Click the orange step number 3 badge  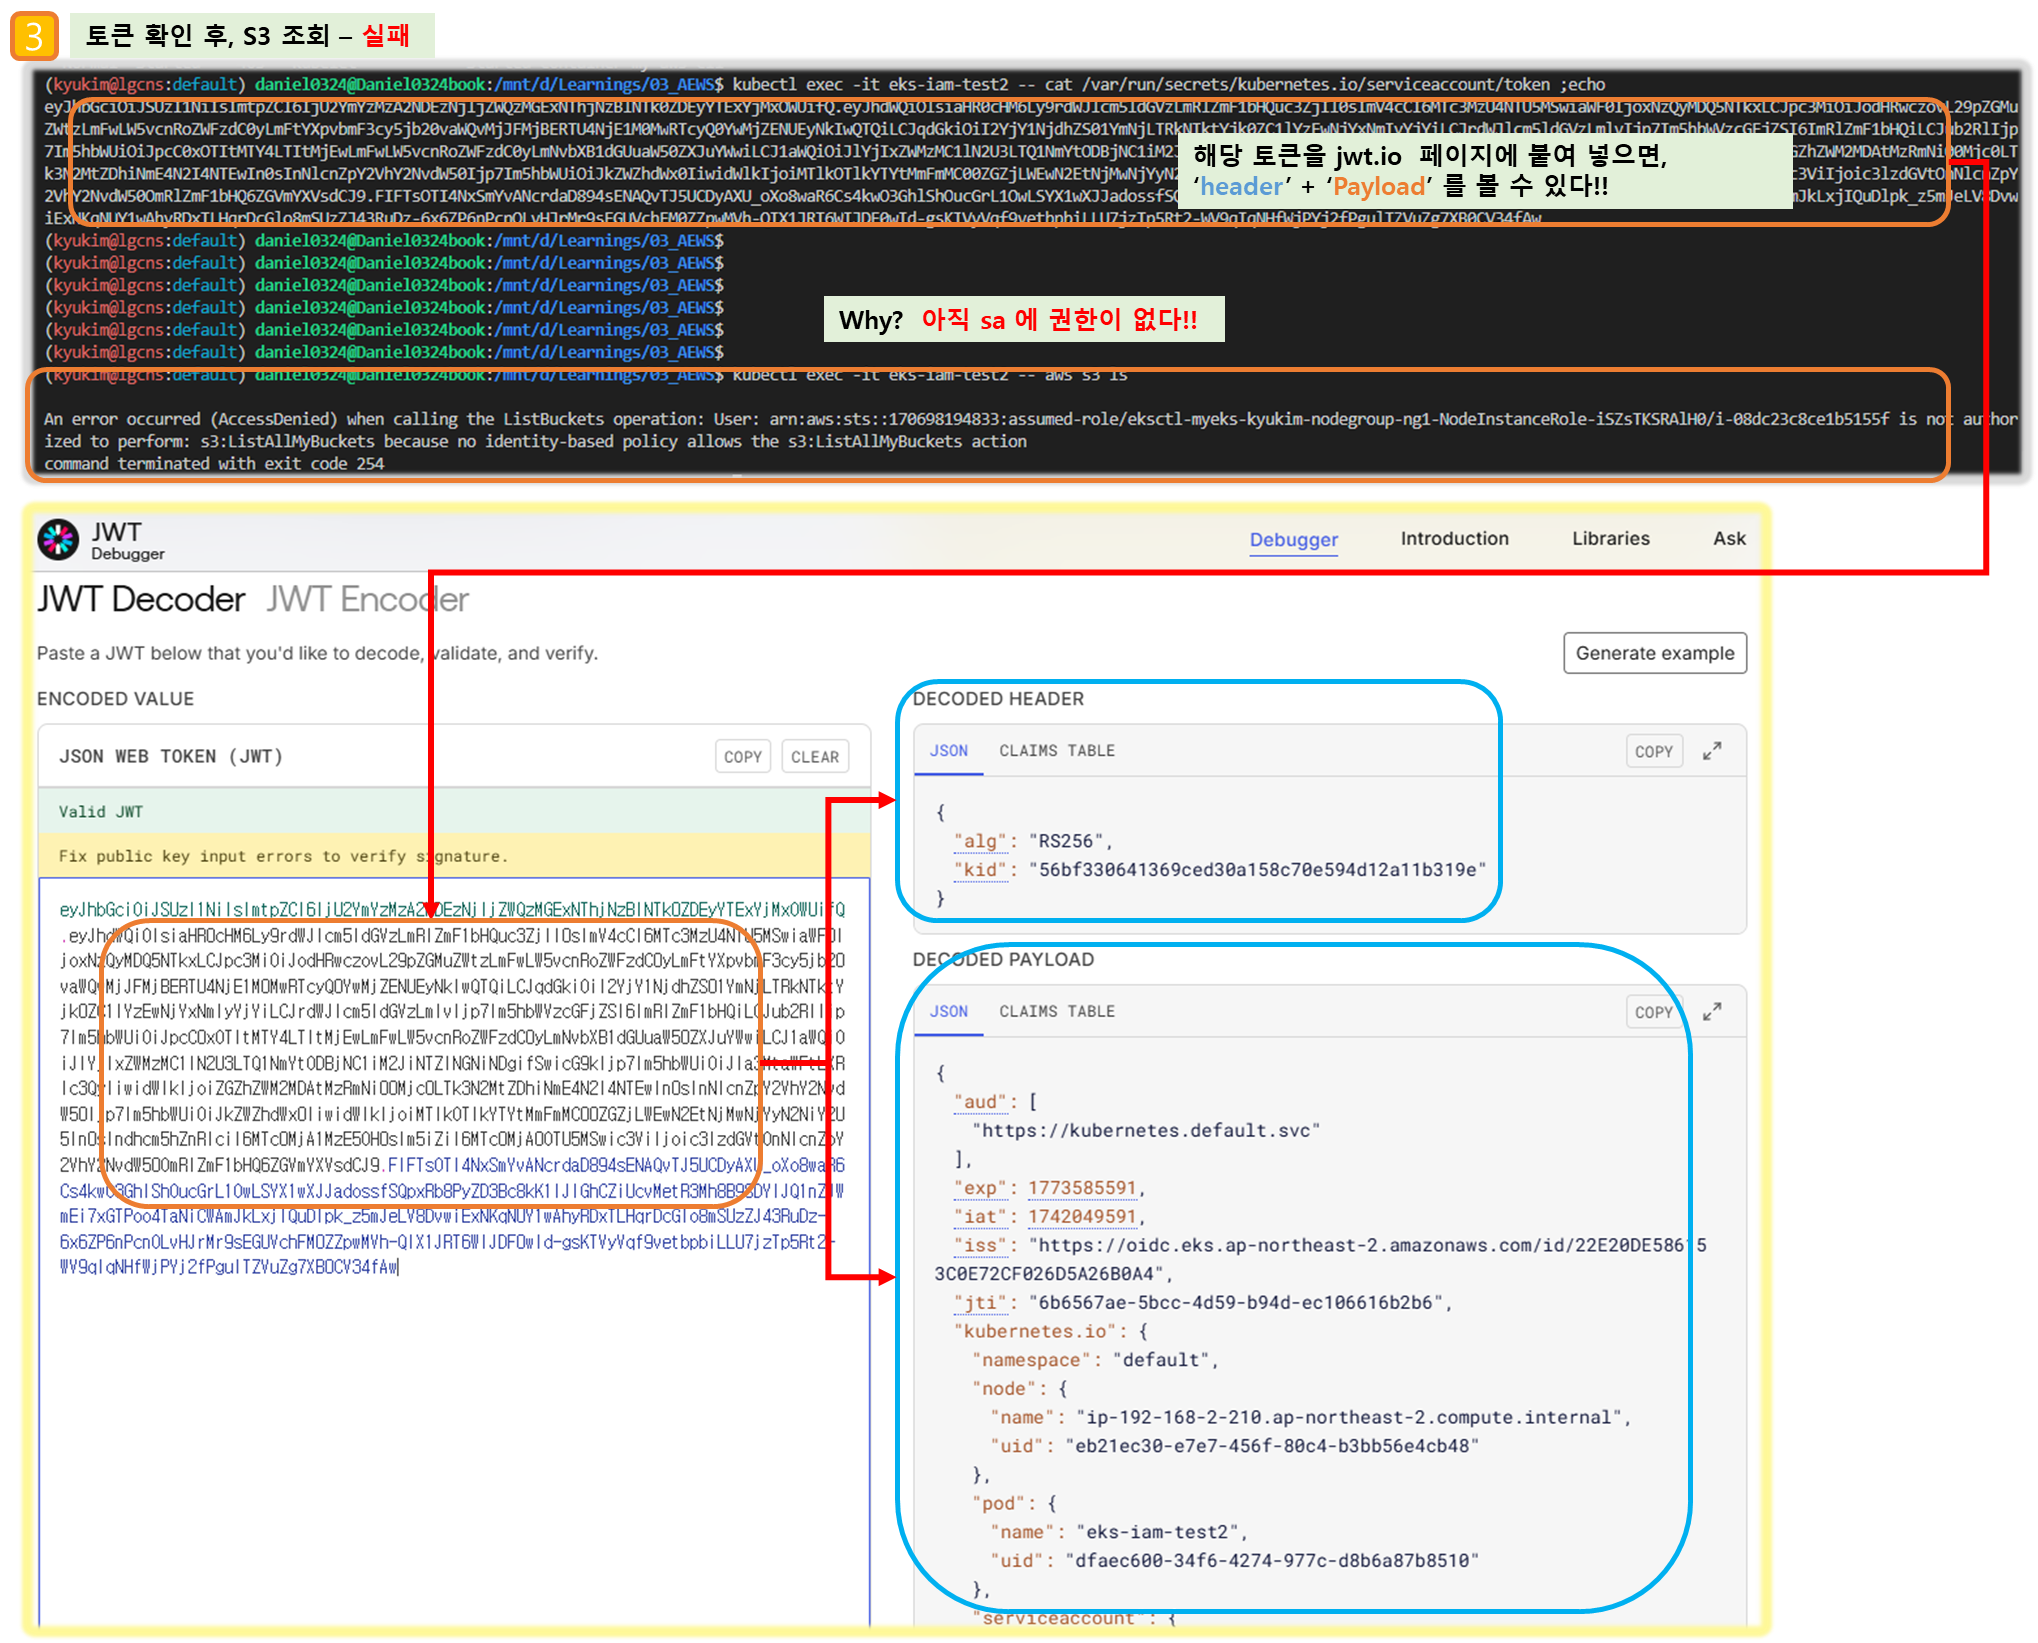pos(34,36)
